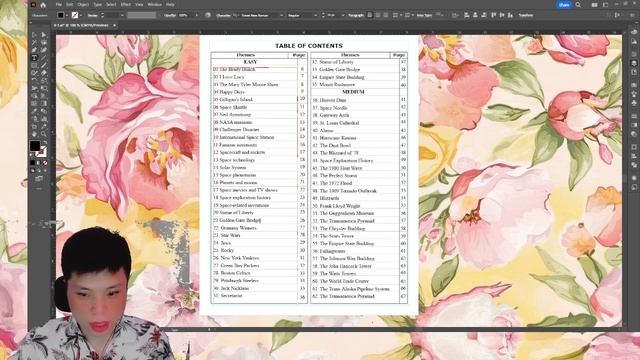Select the Artboard tool
This screenshot has width=640, height=360.
click(x=34, y=126)
